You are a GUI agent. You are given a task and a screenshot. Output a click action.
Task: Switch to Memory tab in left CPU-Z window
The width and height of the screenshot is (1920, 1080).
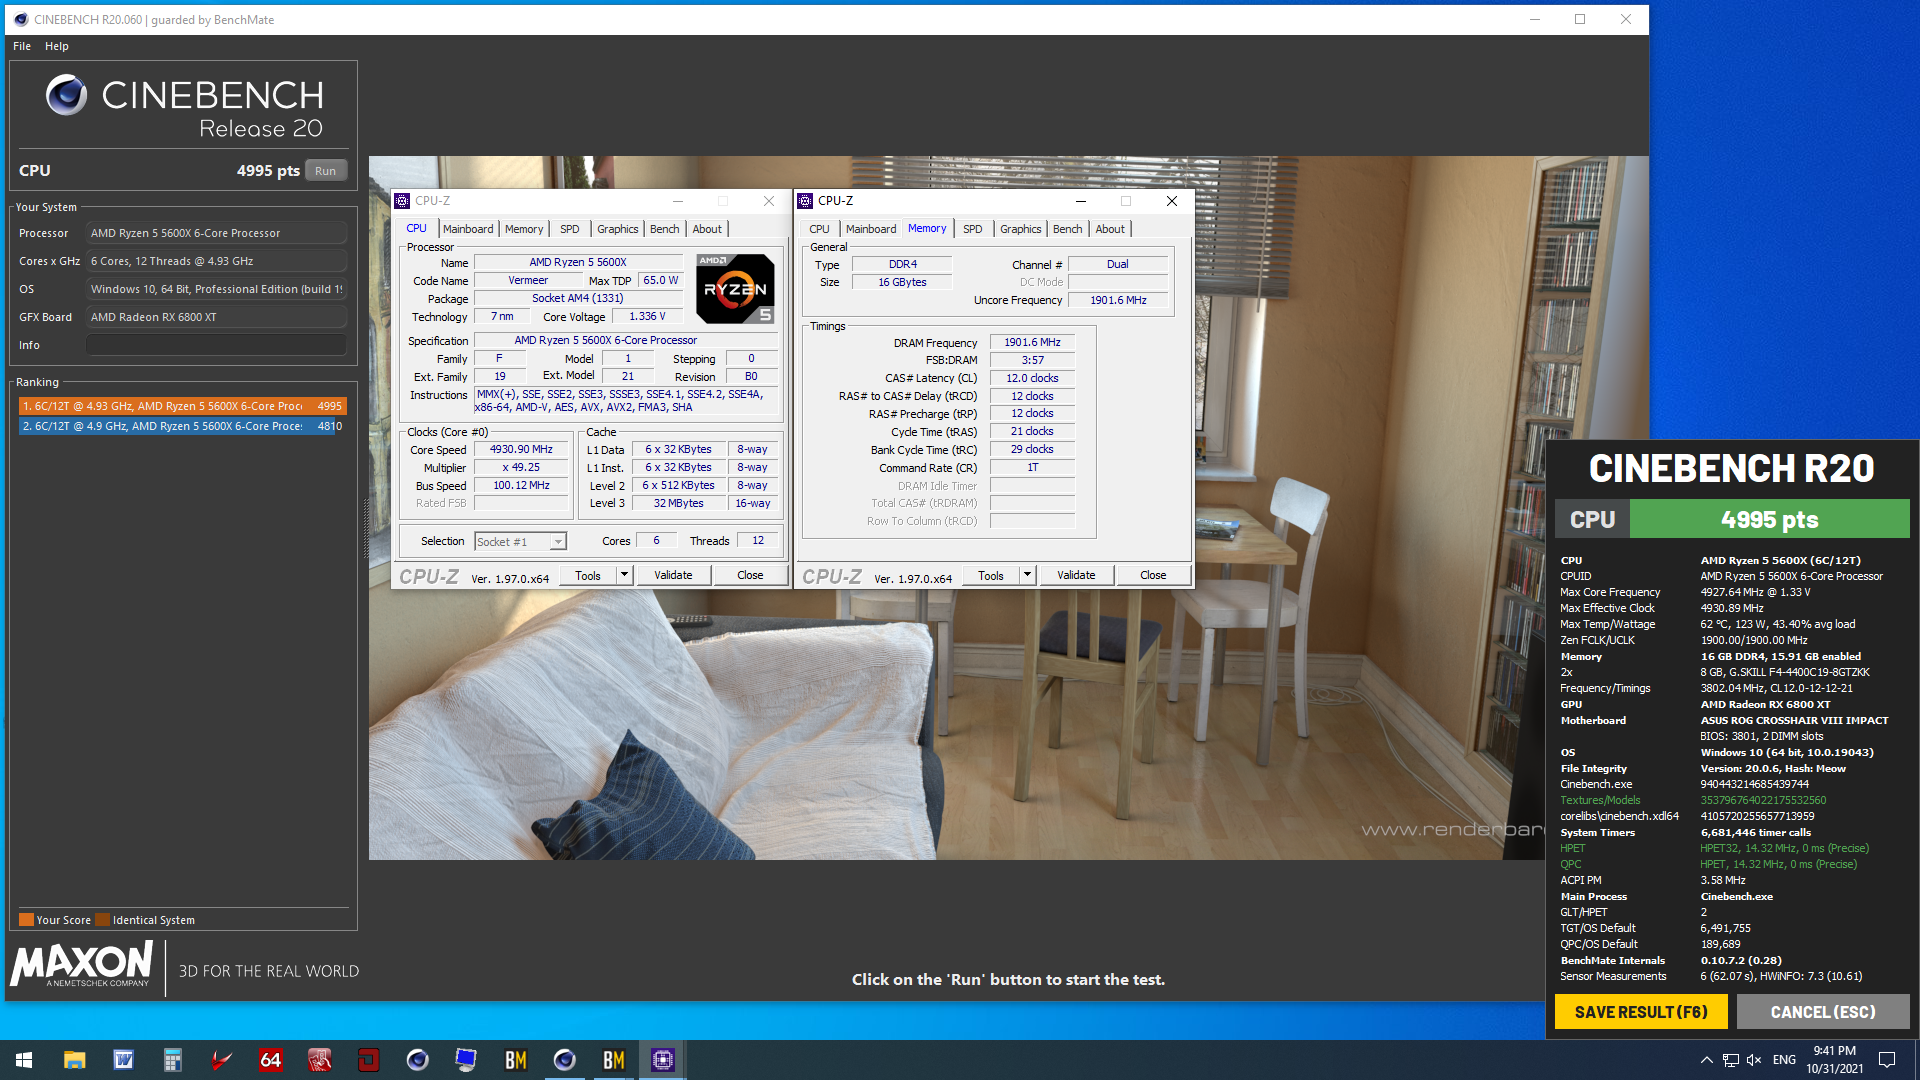pyautogui.click(x=524, y=229)
